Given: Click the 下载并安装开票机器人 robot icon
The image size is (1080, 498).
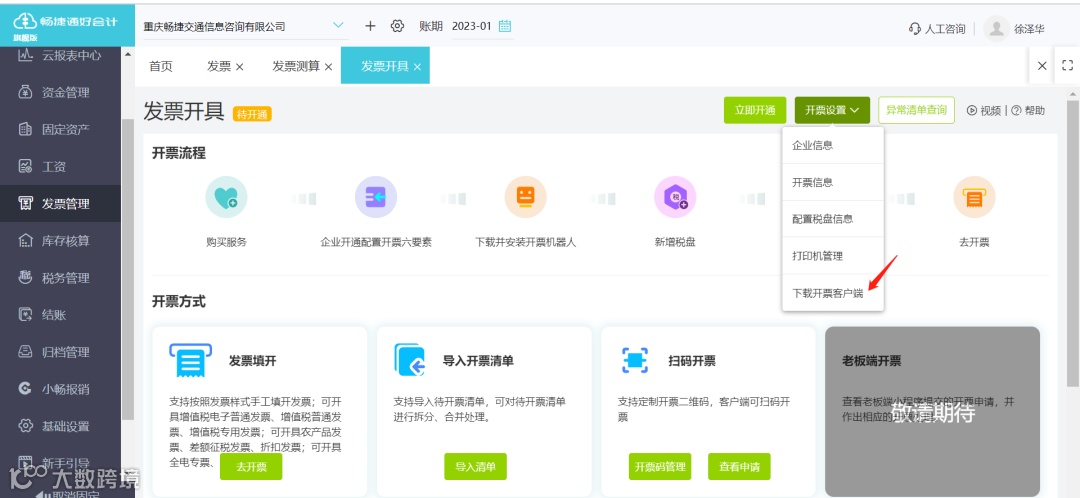Looking at the screenshot, I should point(526,198).
